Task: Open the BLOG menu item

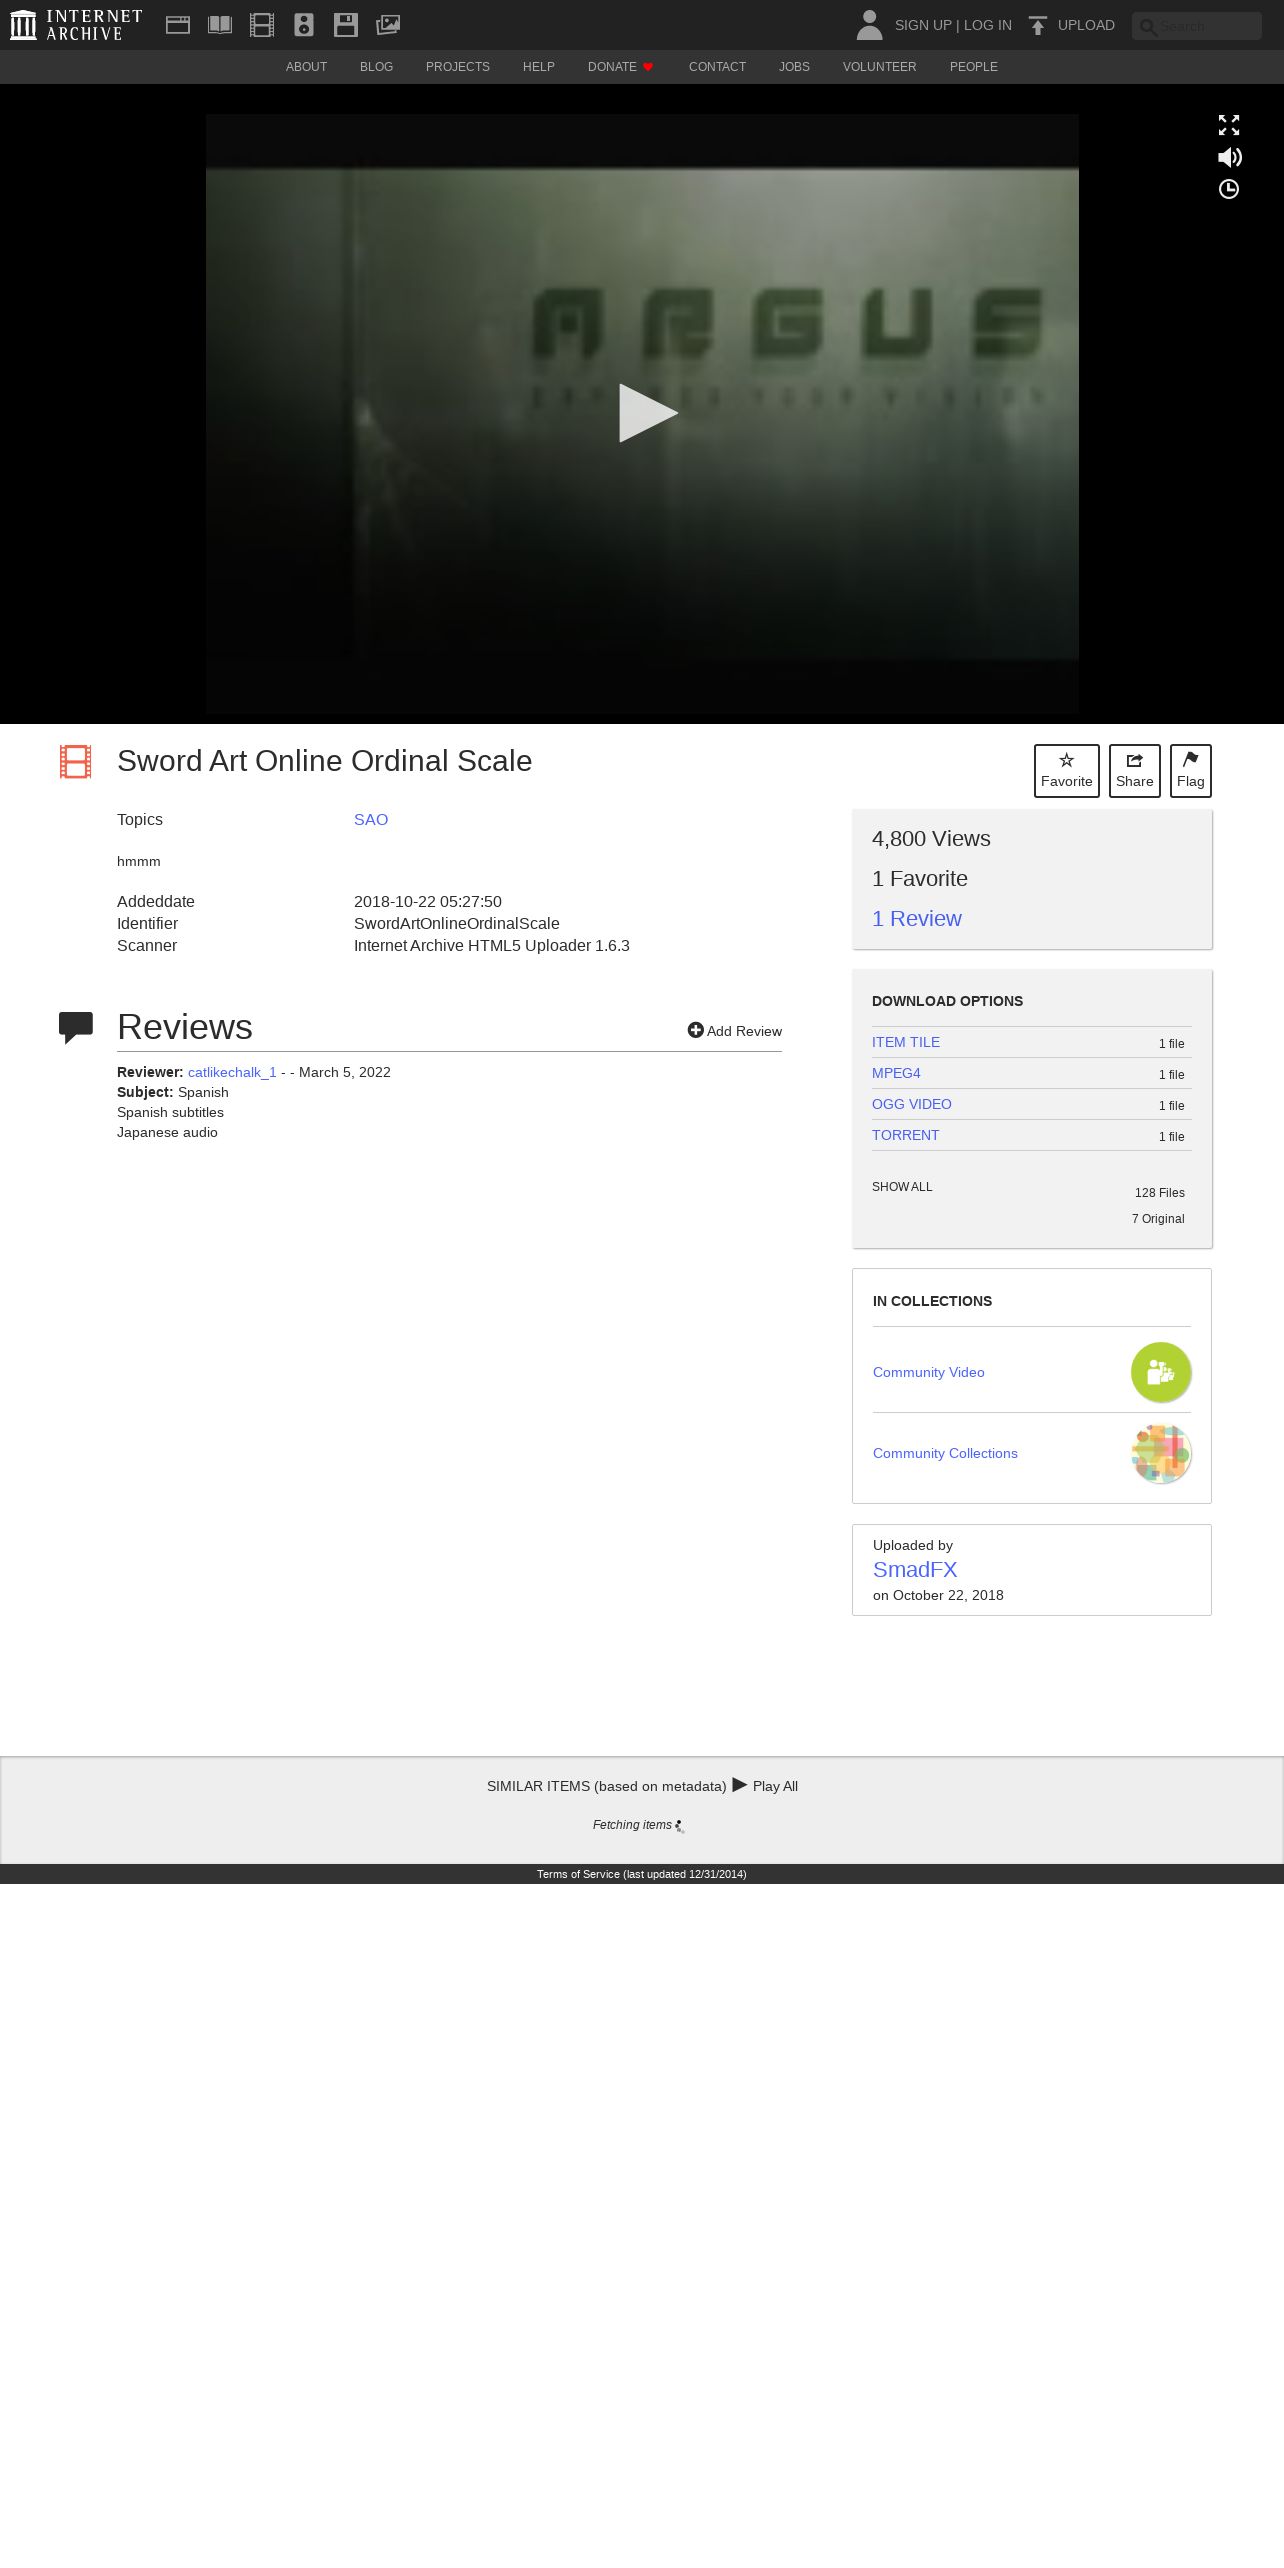Action: pos(376,67)
